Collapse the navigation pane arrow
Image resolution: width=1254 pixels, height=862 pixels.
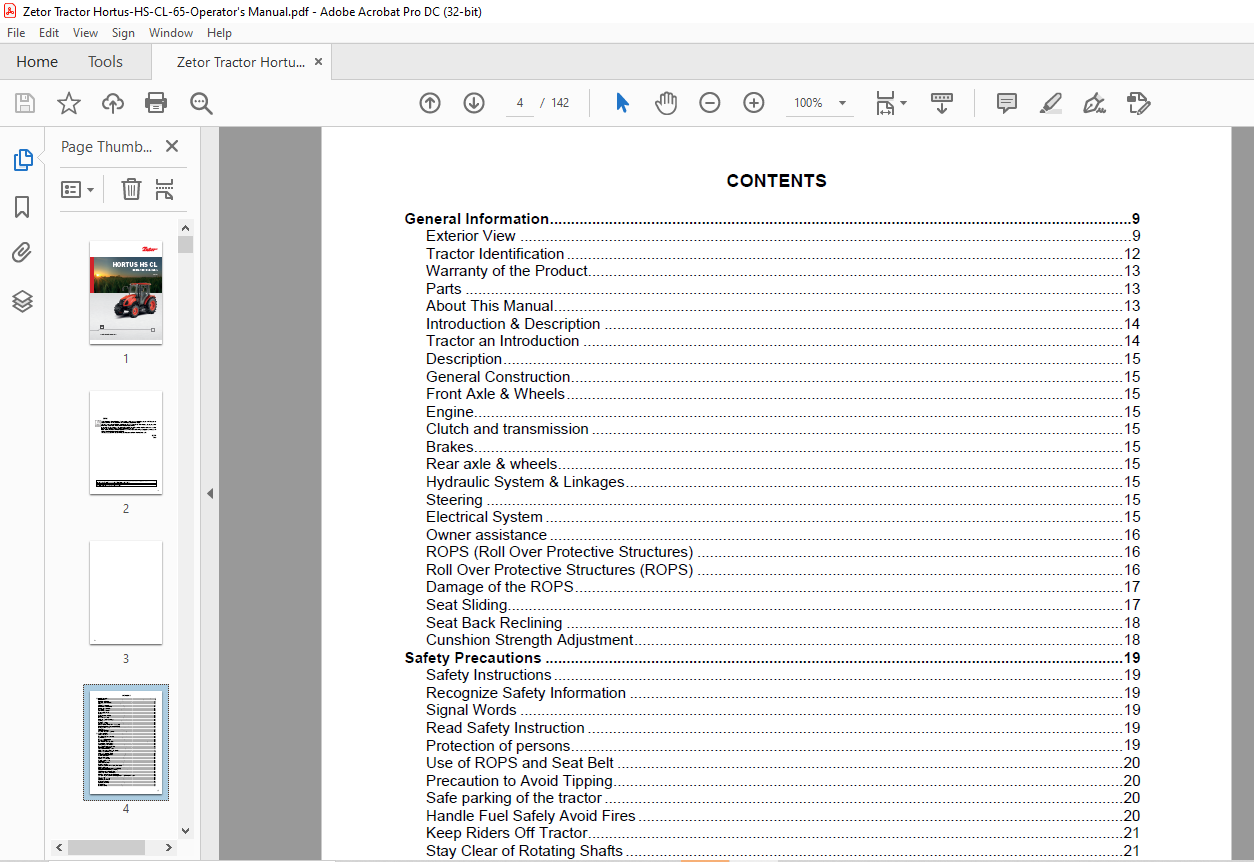[x=210, y=493]
